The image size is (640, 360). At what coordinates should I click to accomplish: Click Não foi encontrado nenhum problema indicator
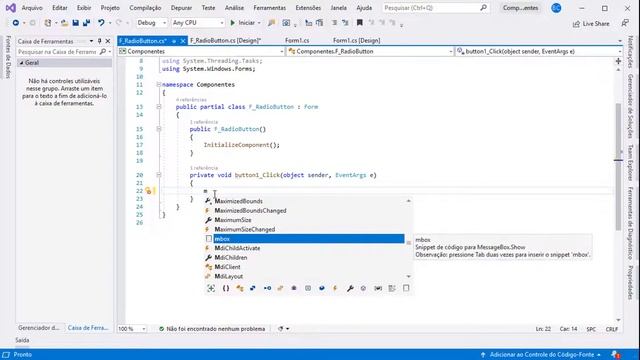pos(212,329)
